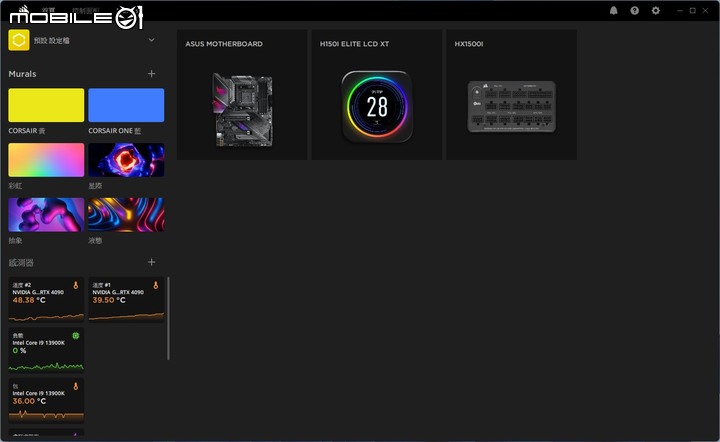Open the 48.38 °C RTX 4090 sensor tile
Screen dimensions: 720x442
point(46,299)
